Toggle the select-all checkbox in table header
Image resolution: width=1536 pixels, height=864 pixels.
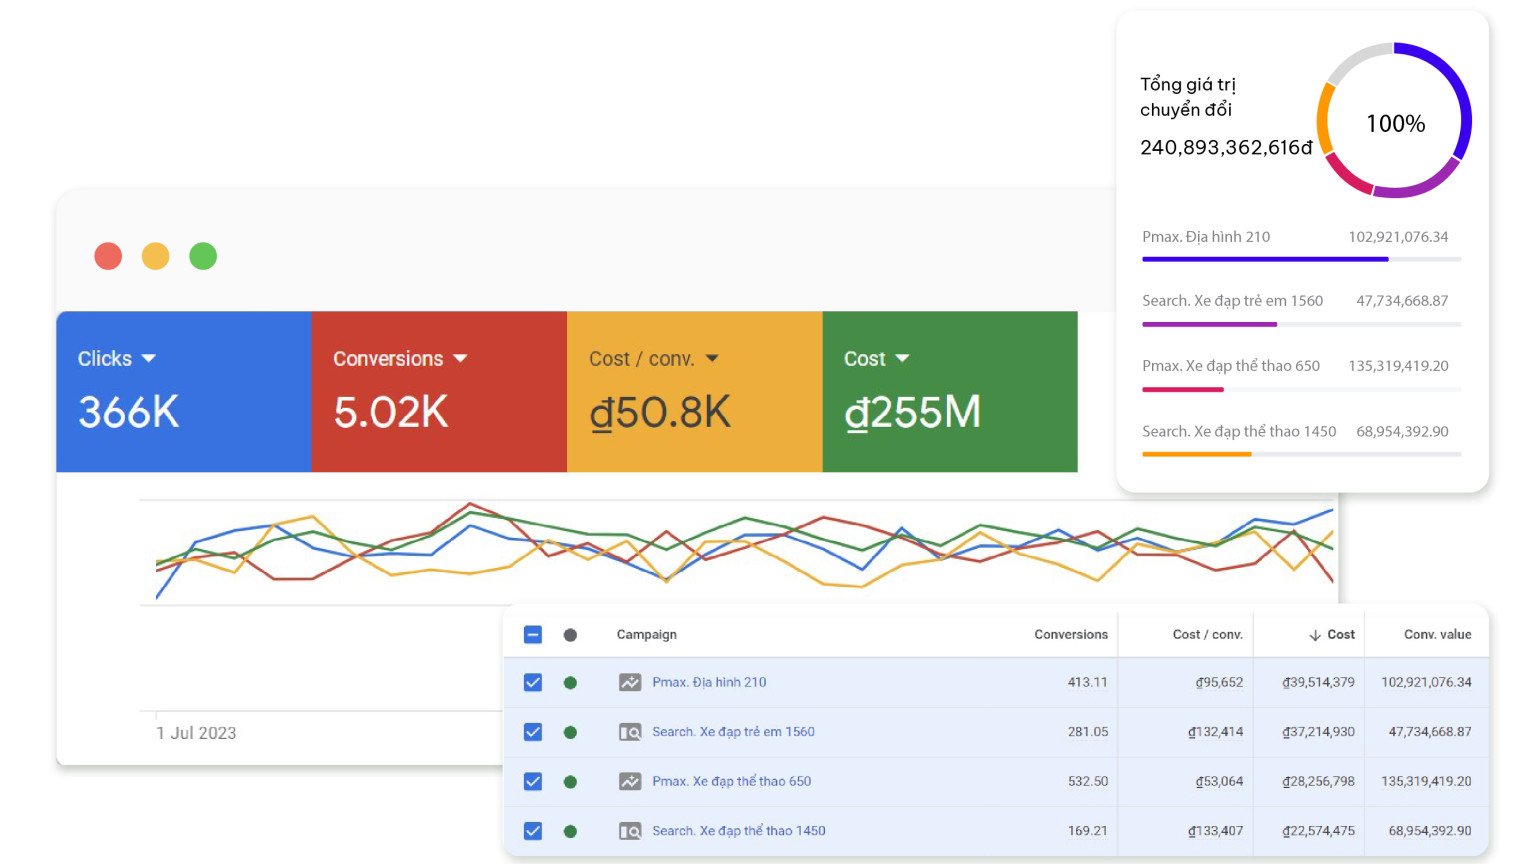[533, 635]
